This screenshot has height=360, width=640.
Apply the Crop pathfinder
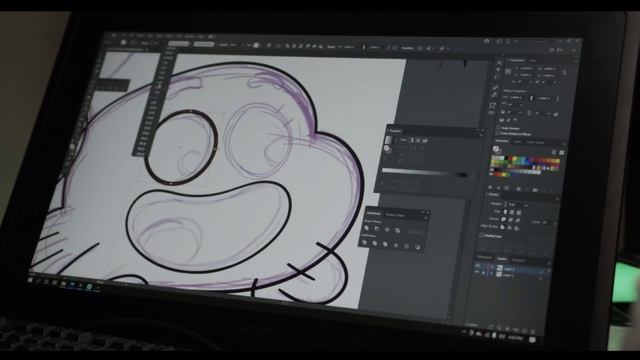tap(396, 245)
